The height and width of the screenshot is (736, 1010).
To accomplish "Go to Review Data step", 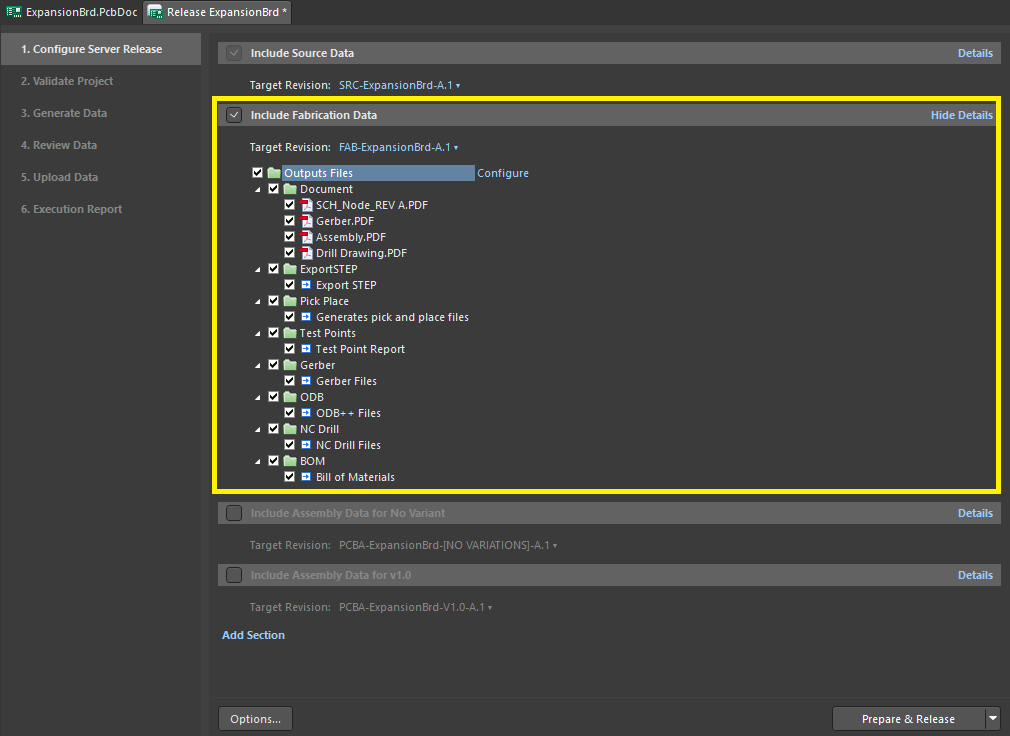I will (x=101, y=145).
